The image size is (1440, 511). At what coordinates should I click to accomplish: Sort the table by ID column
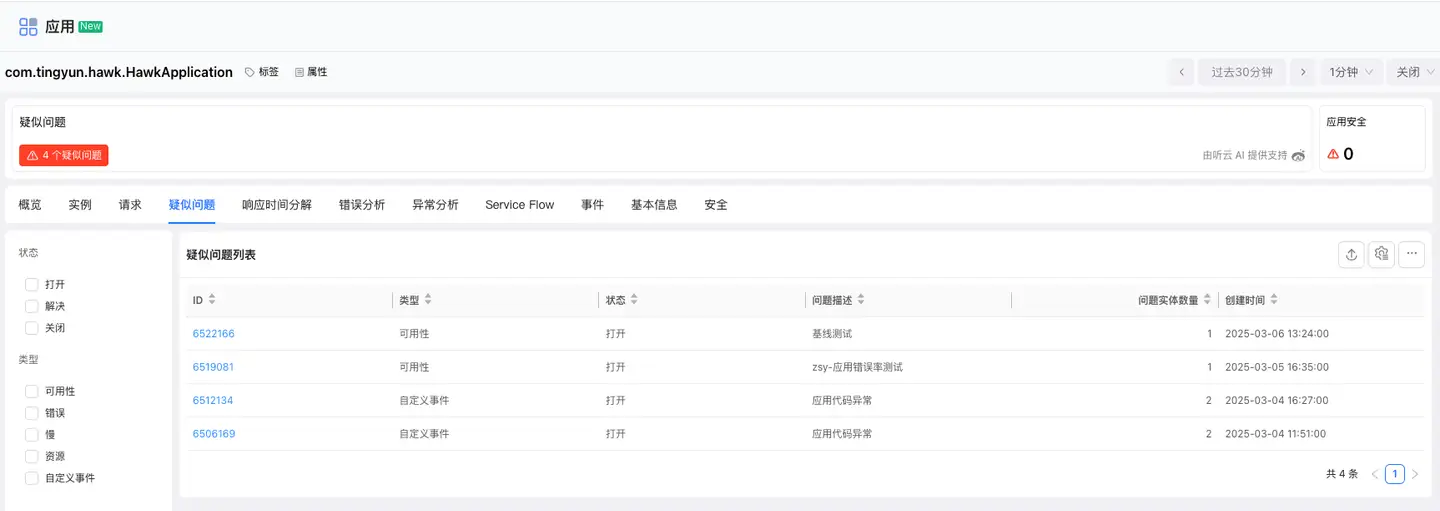[212, 300]
